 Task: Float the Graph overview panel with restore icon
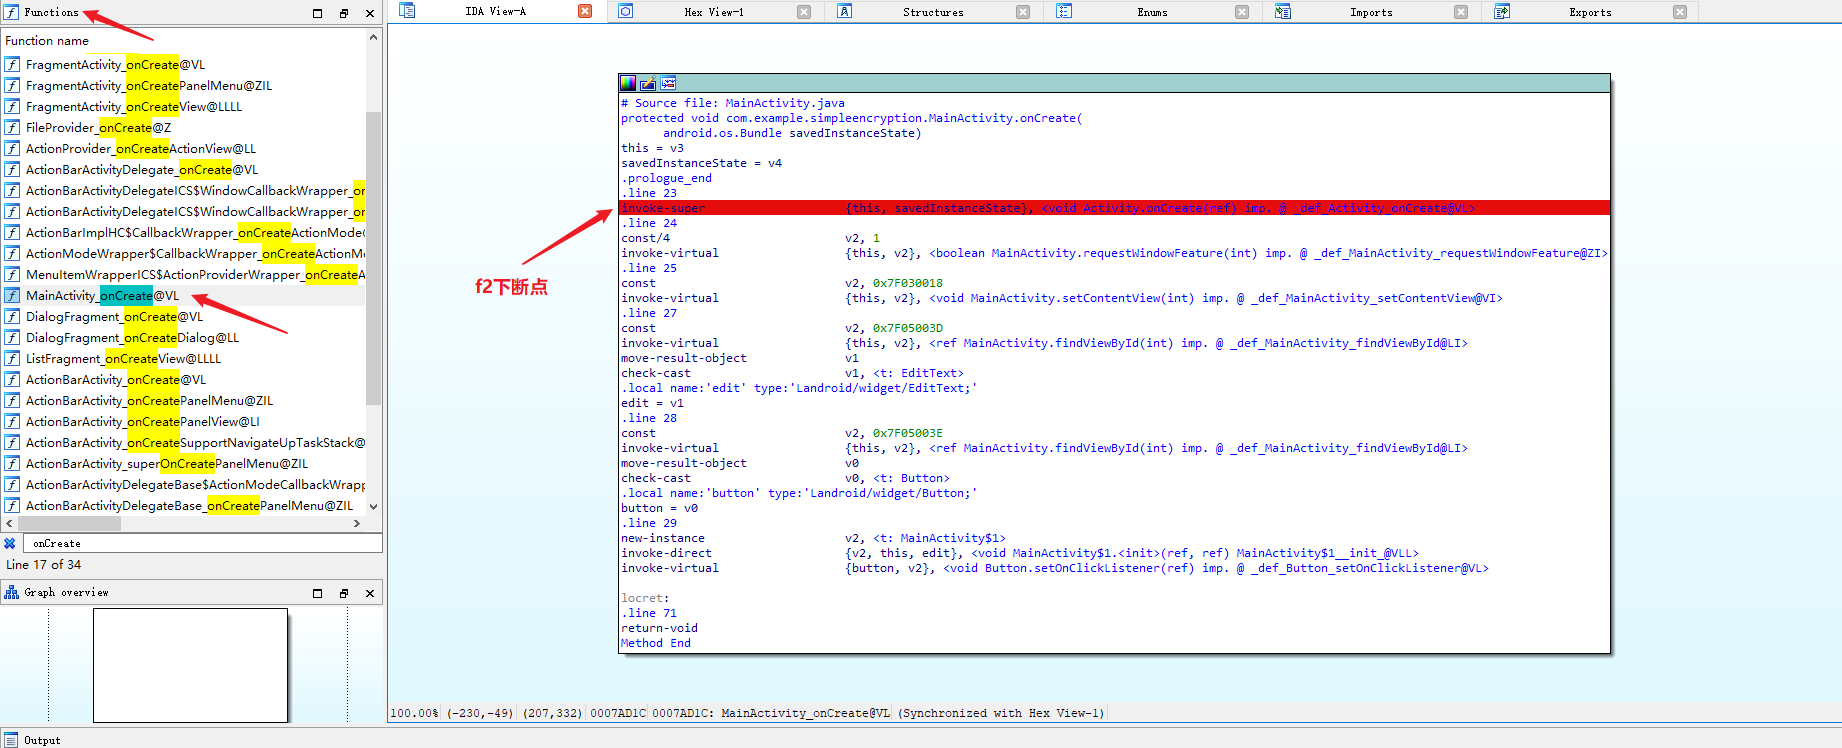343,593
